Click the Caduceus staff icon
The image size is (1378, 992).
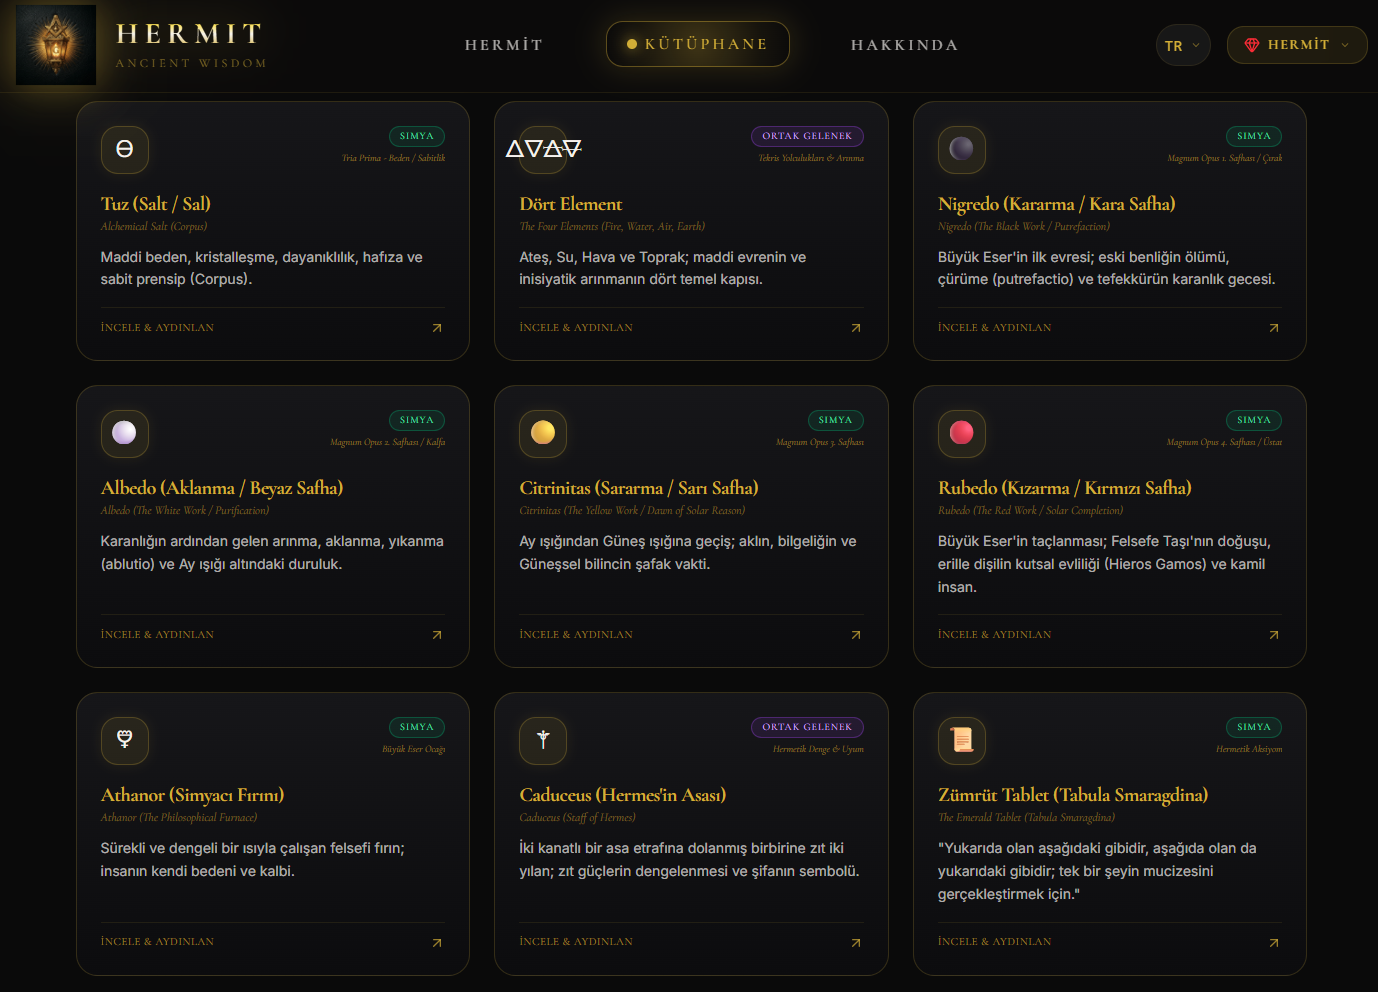tap(543, 740)
